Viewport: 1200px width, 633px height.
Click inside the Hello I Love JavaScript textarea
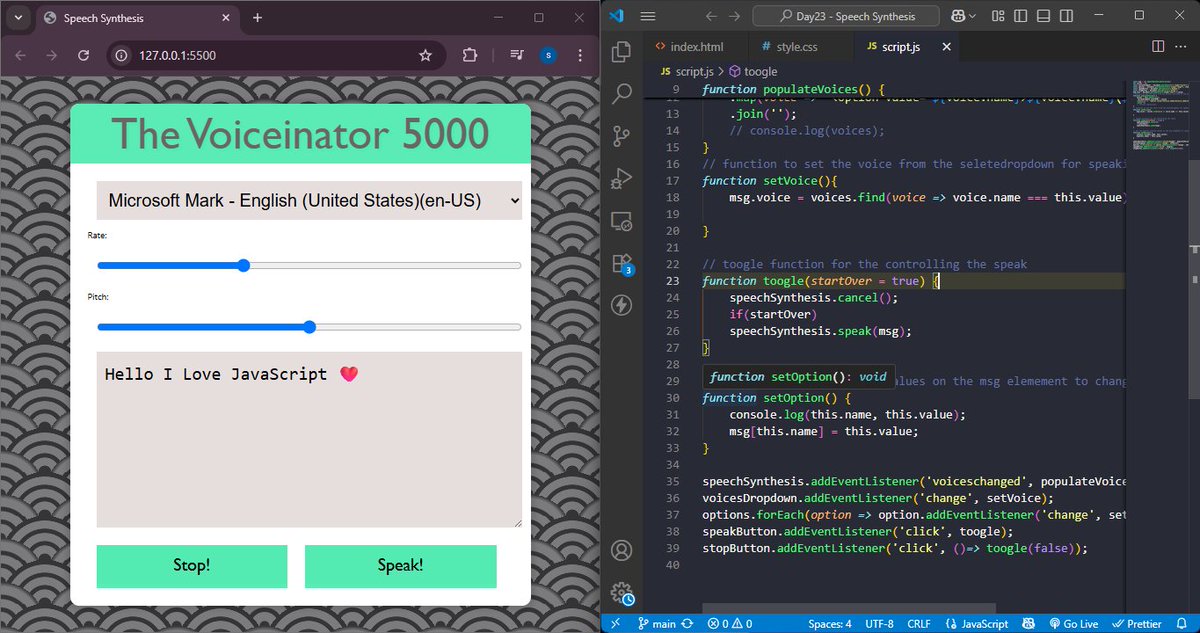pyautogui.click(x=309, y=439)
